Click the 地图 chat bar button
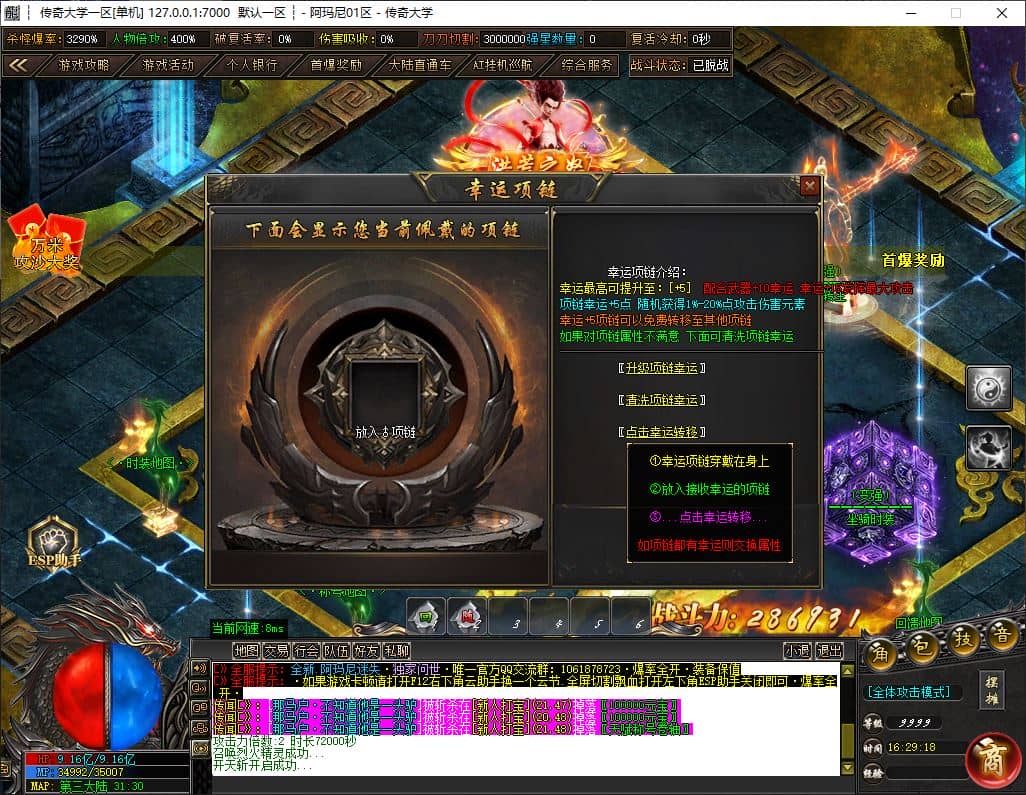The height and width of the screenshot is (795, 1026). tap(246, 650)
